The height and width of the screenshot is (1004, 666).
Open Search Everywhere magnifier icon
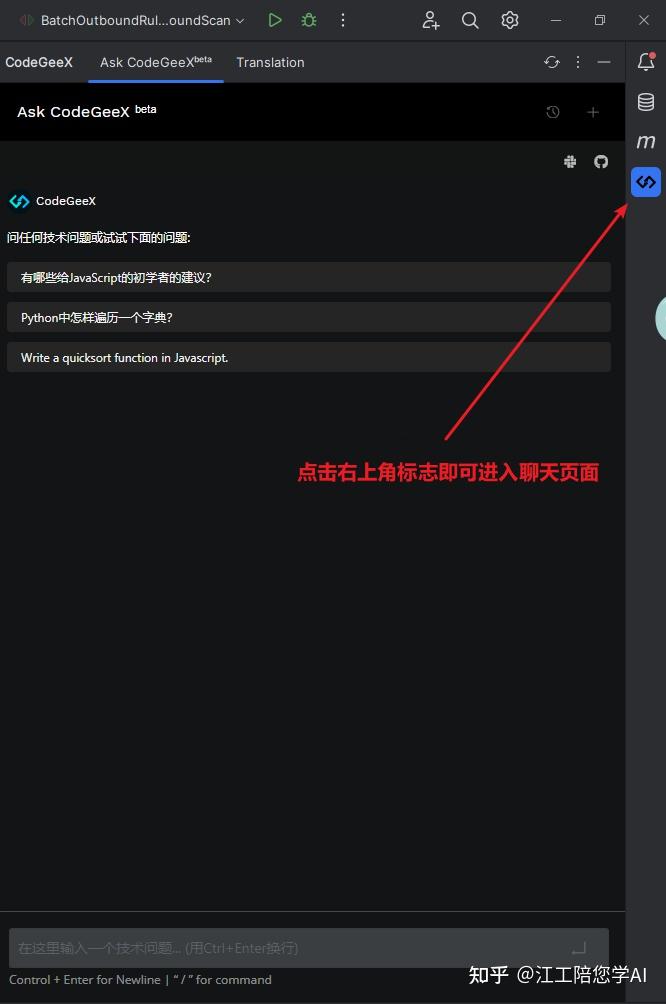tap(470, 20)
